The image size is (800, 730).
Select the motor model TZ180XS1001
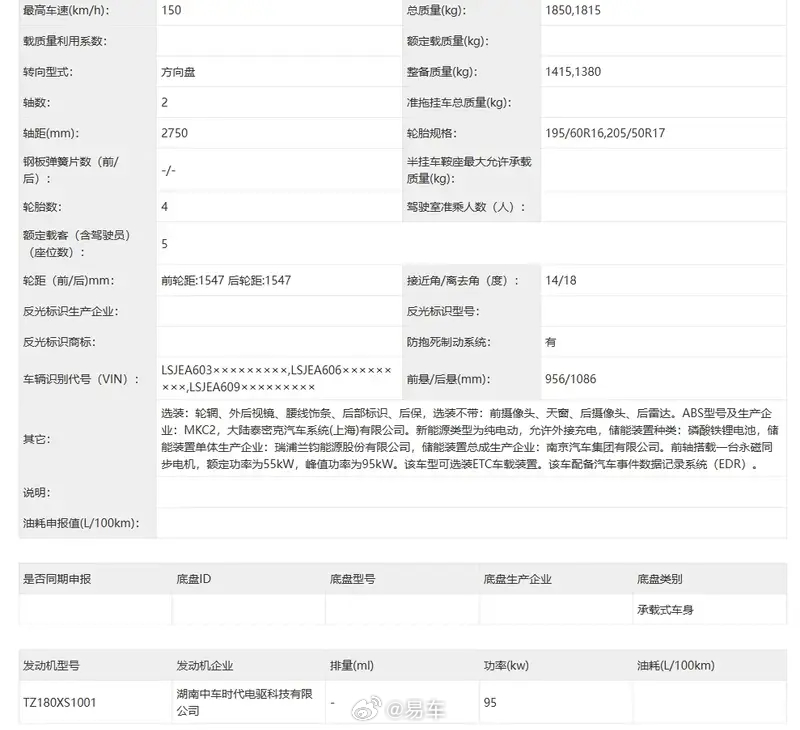[60, 702]
